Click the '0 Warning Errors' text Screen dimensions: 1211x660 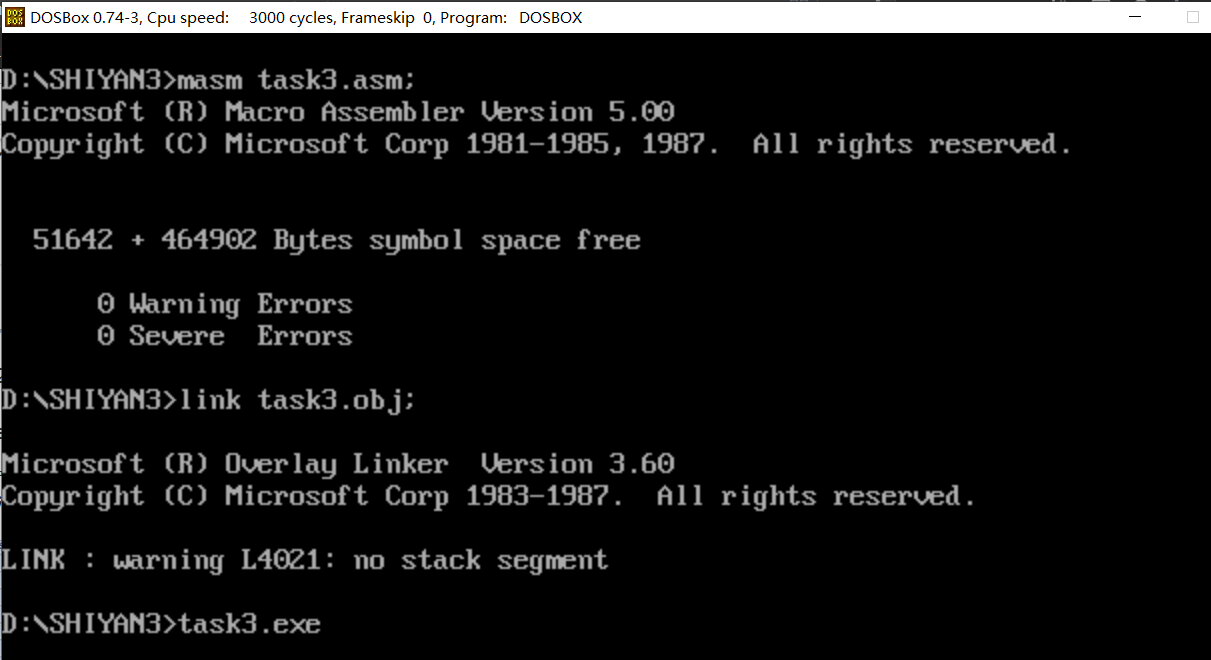[225, 304]
